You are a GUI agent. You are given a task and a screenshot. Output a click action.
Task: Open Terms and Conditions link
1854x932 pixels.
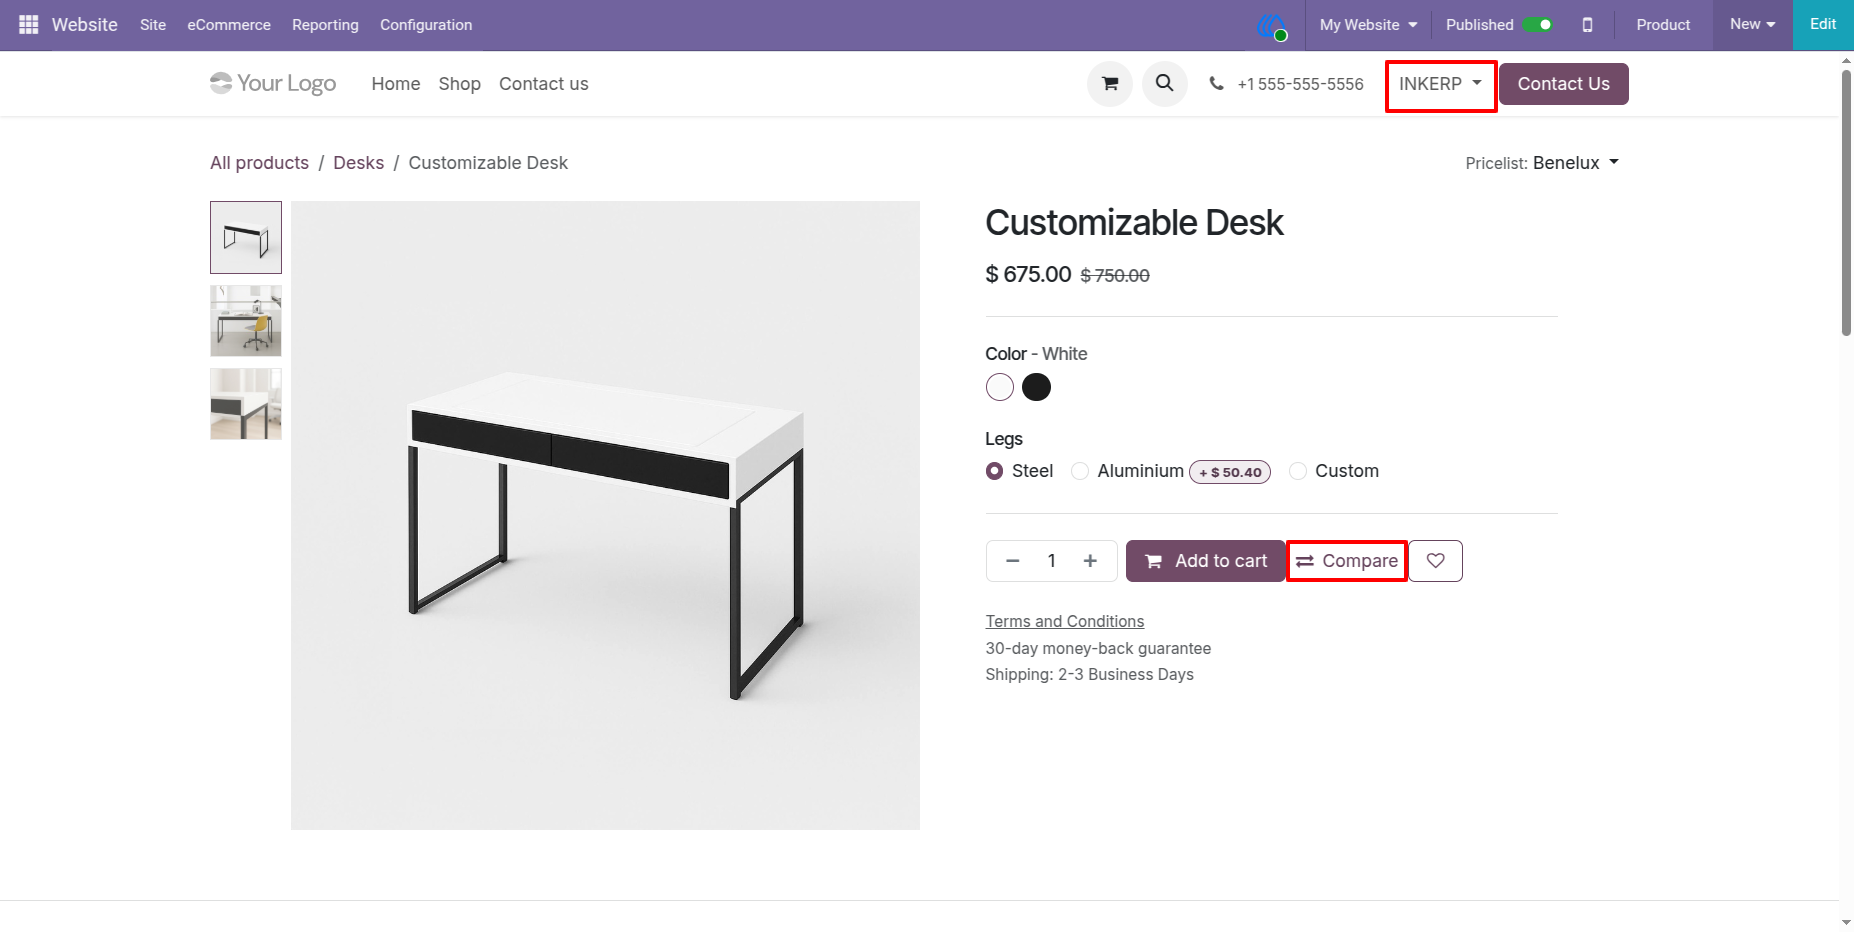(x=1065, y=621)
